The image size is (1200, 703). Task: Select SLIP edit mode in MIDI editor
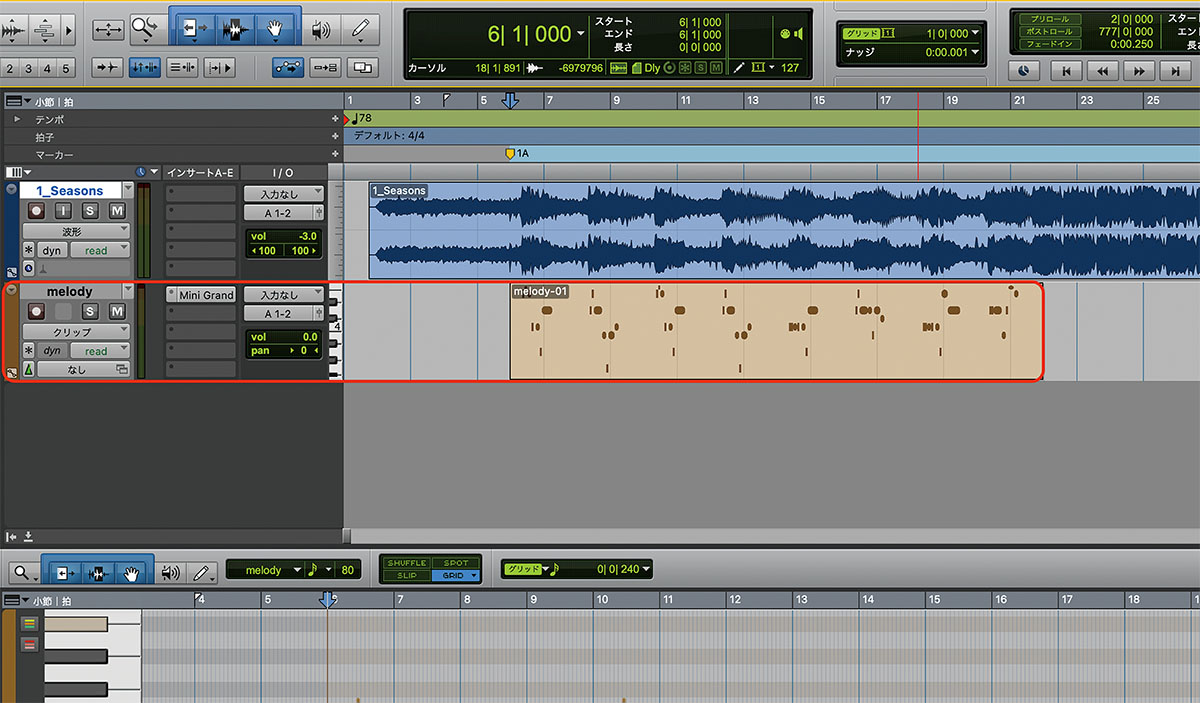[407, 576]
